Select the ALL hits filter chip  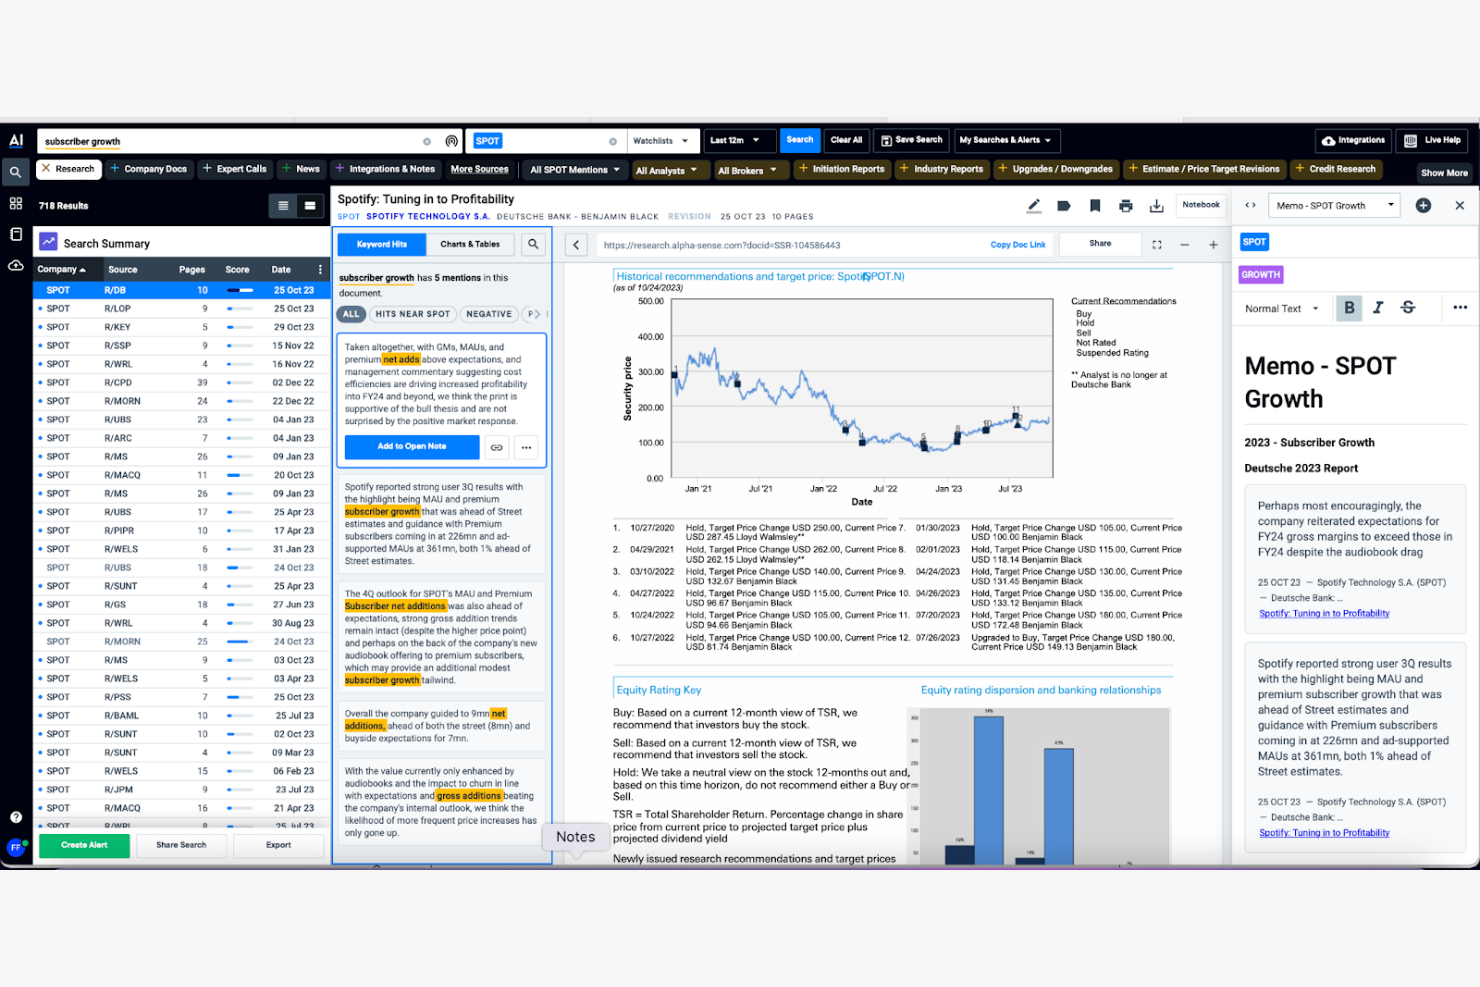(351, 314)
